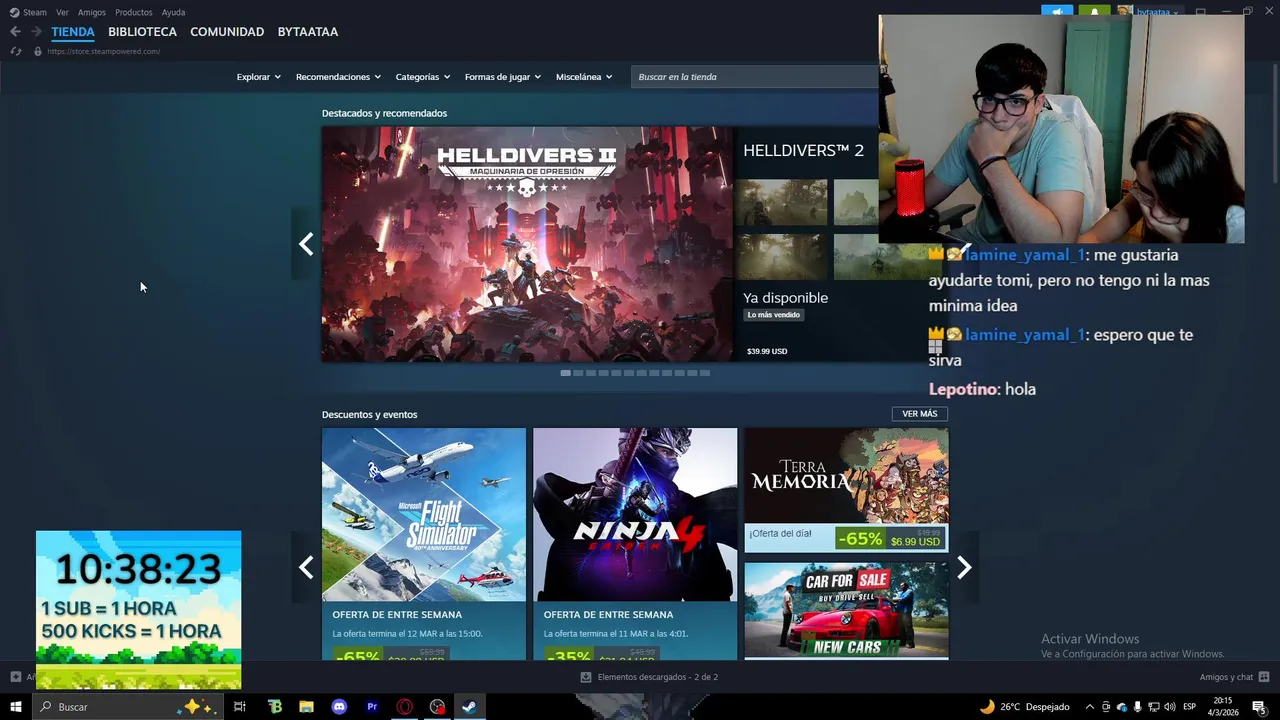Viewport: 1280px width, 720px height.
Task: Click Elementos descargados status text
Action: 658,677
